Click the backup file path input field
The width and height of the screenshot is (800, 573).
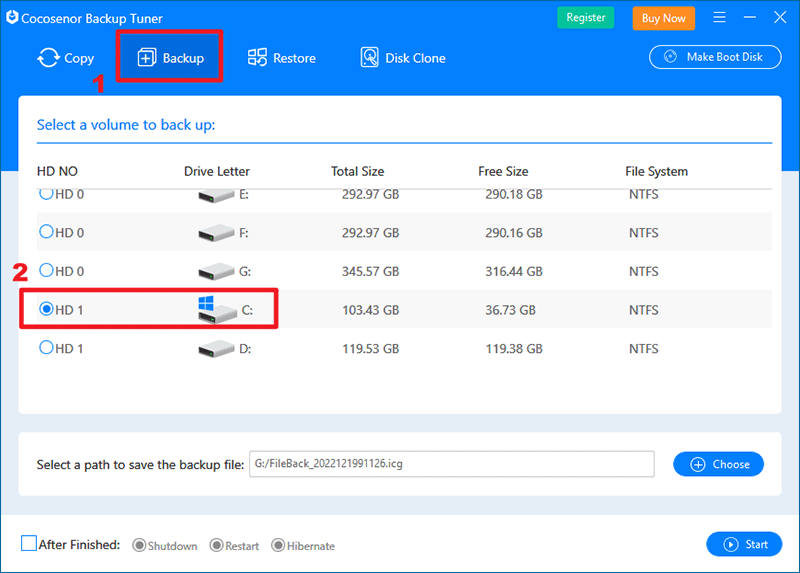[x=452, y=464]
